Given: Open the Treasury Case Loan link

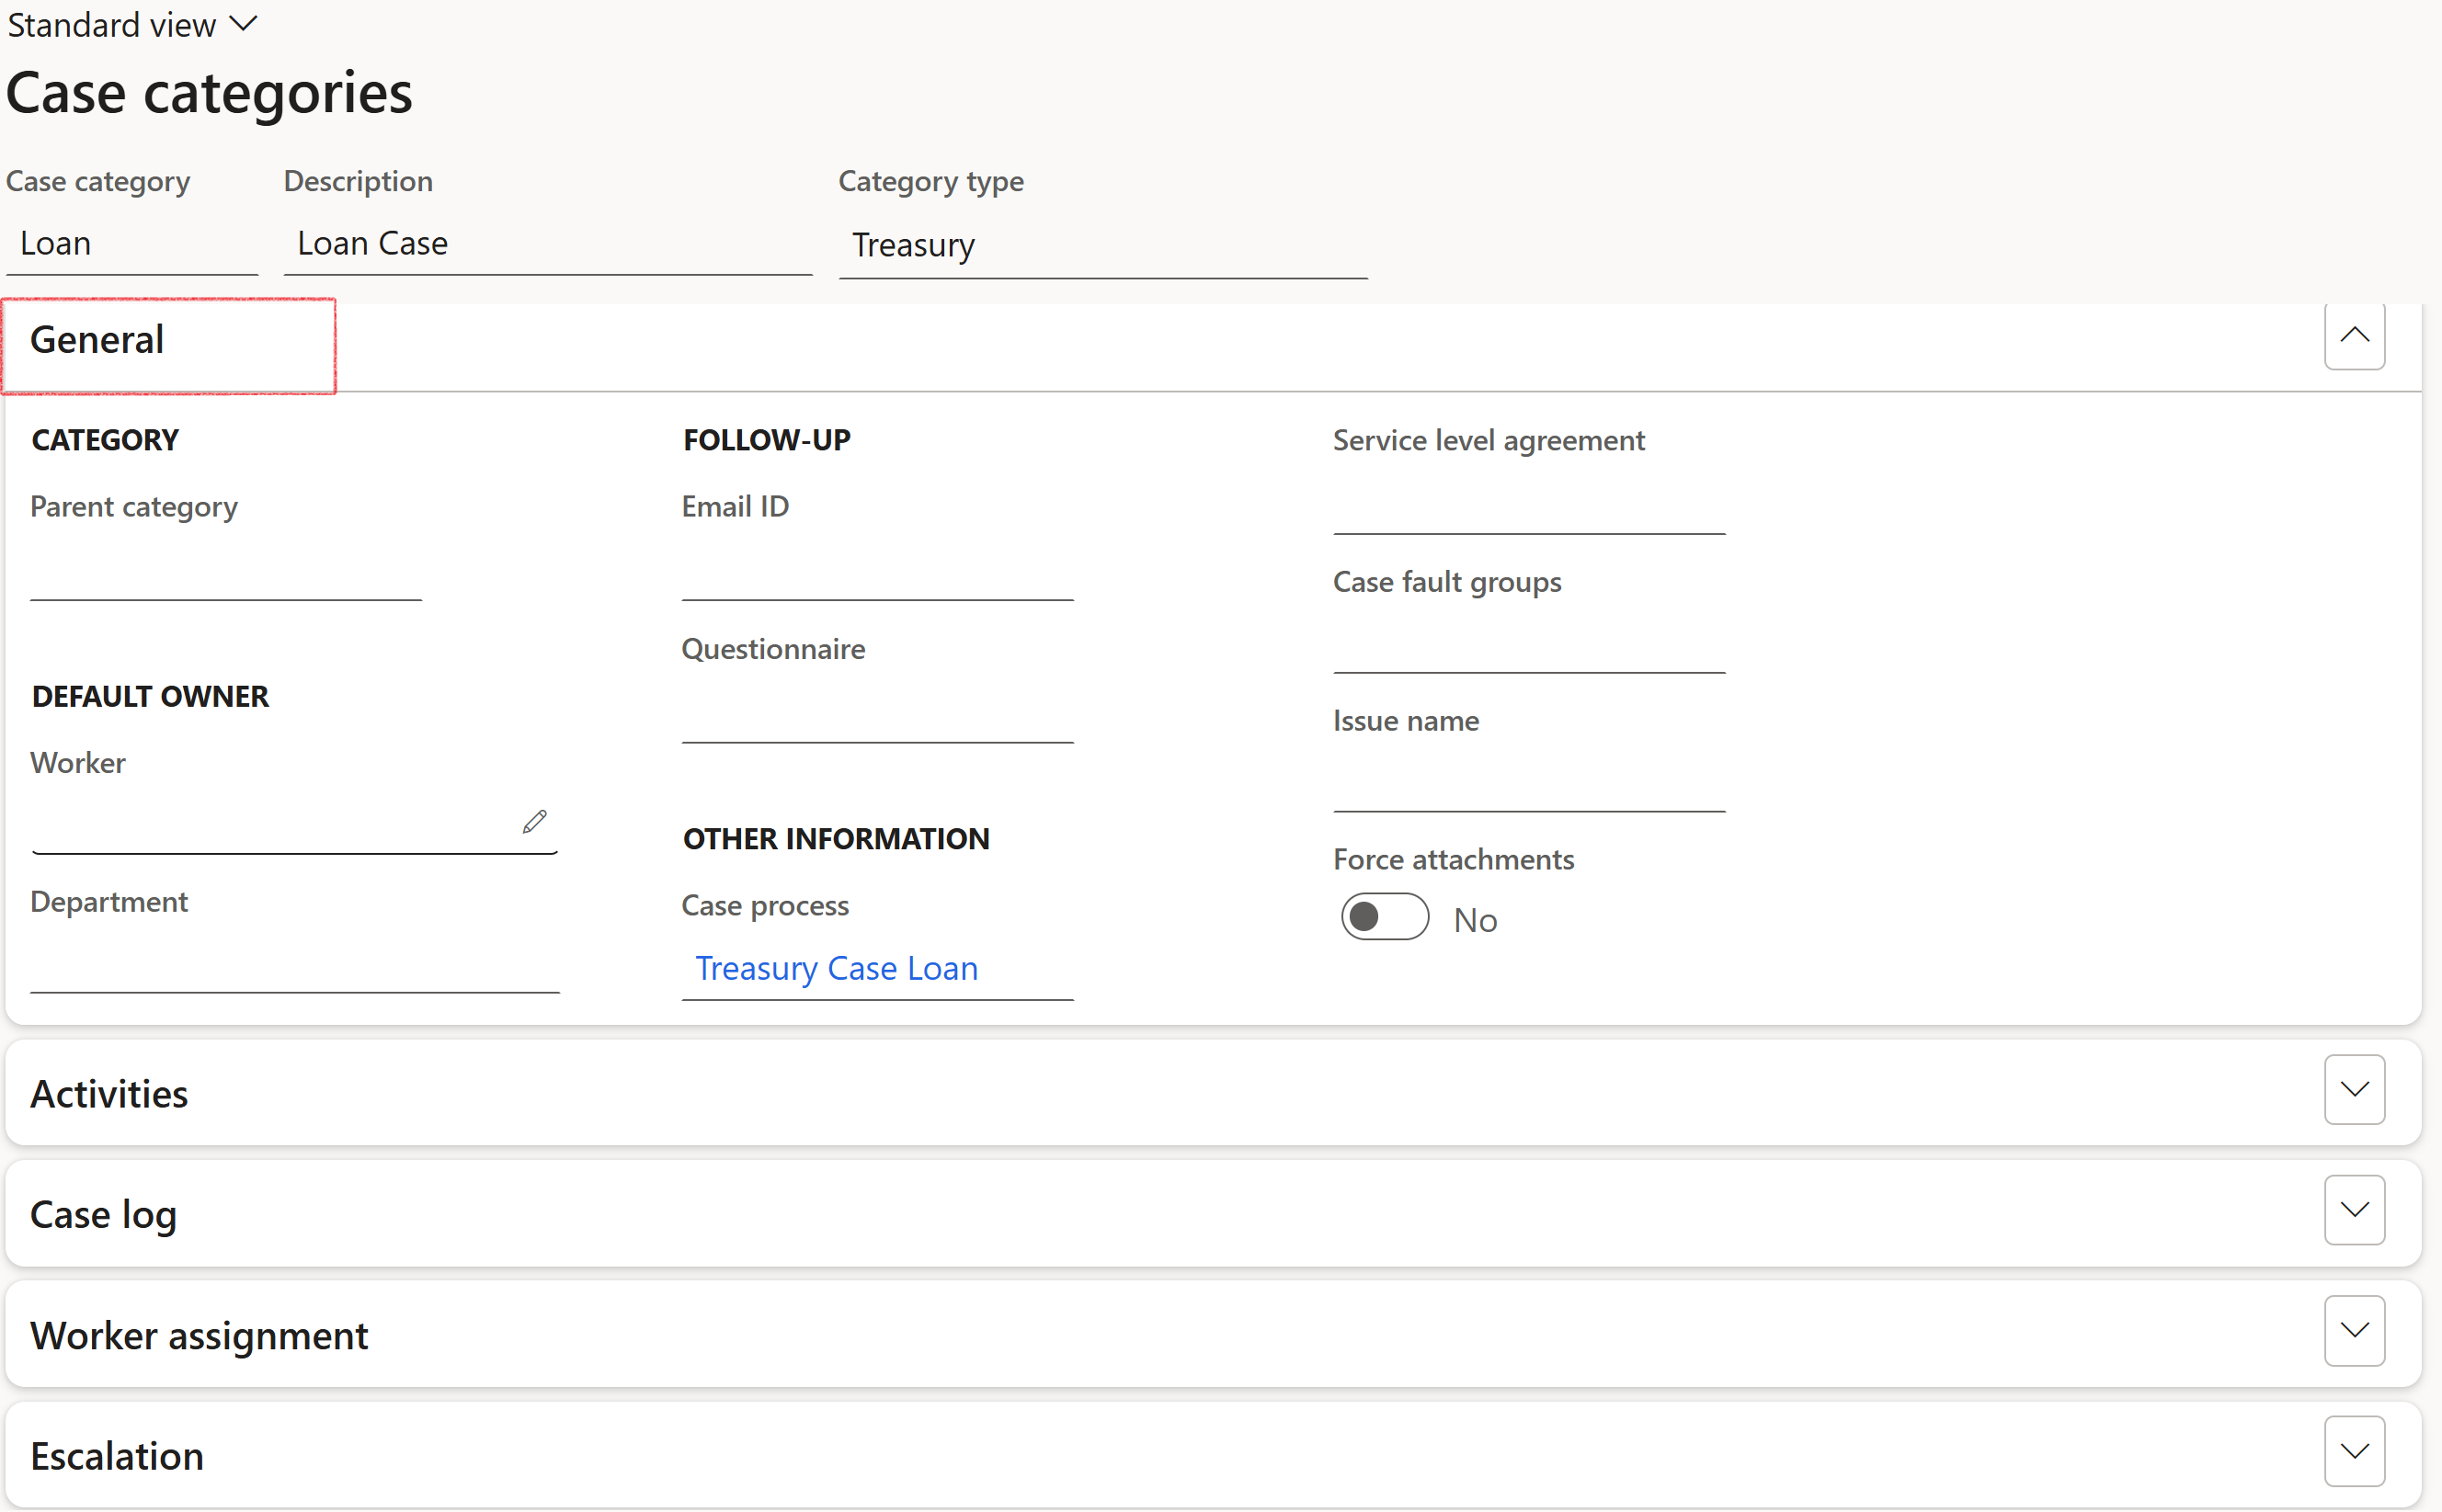Looking at the screenshot, I should click(x=836, y=968).
